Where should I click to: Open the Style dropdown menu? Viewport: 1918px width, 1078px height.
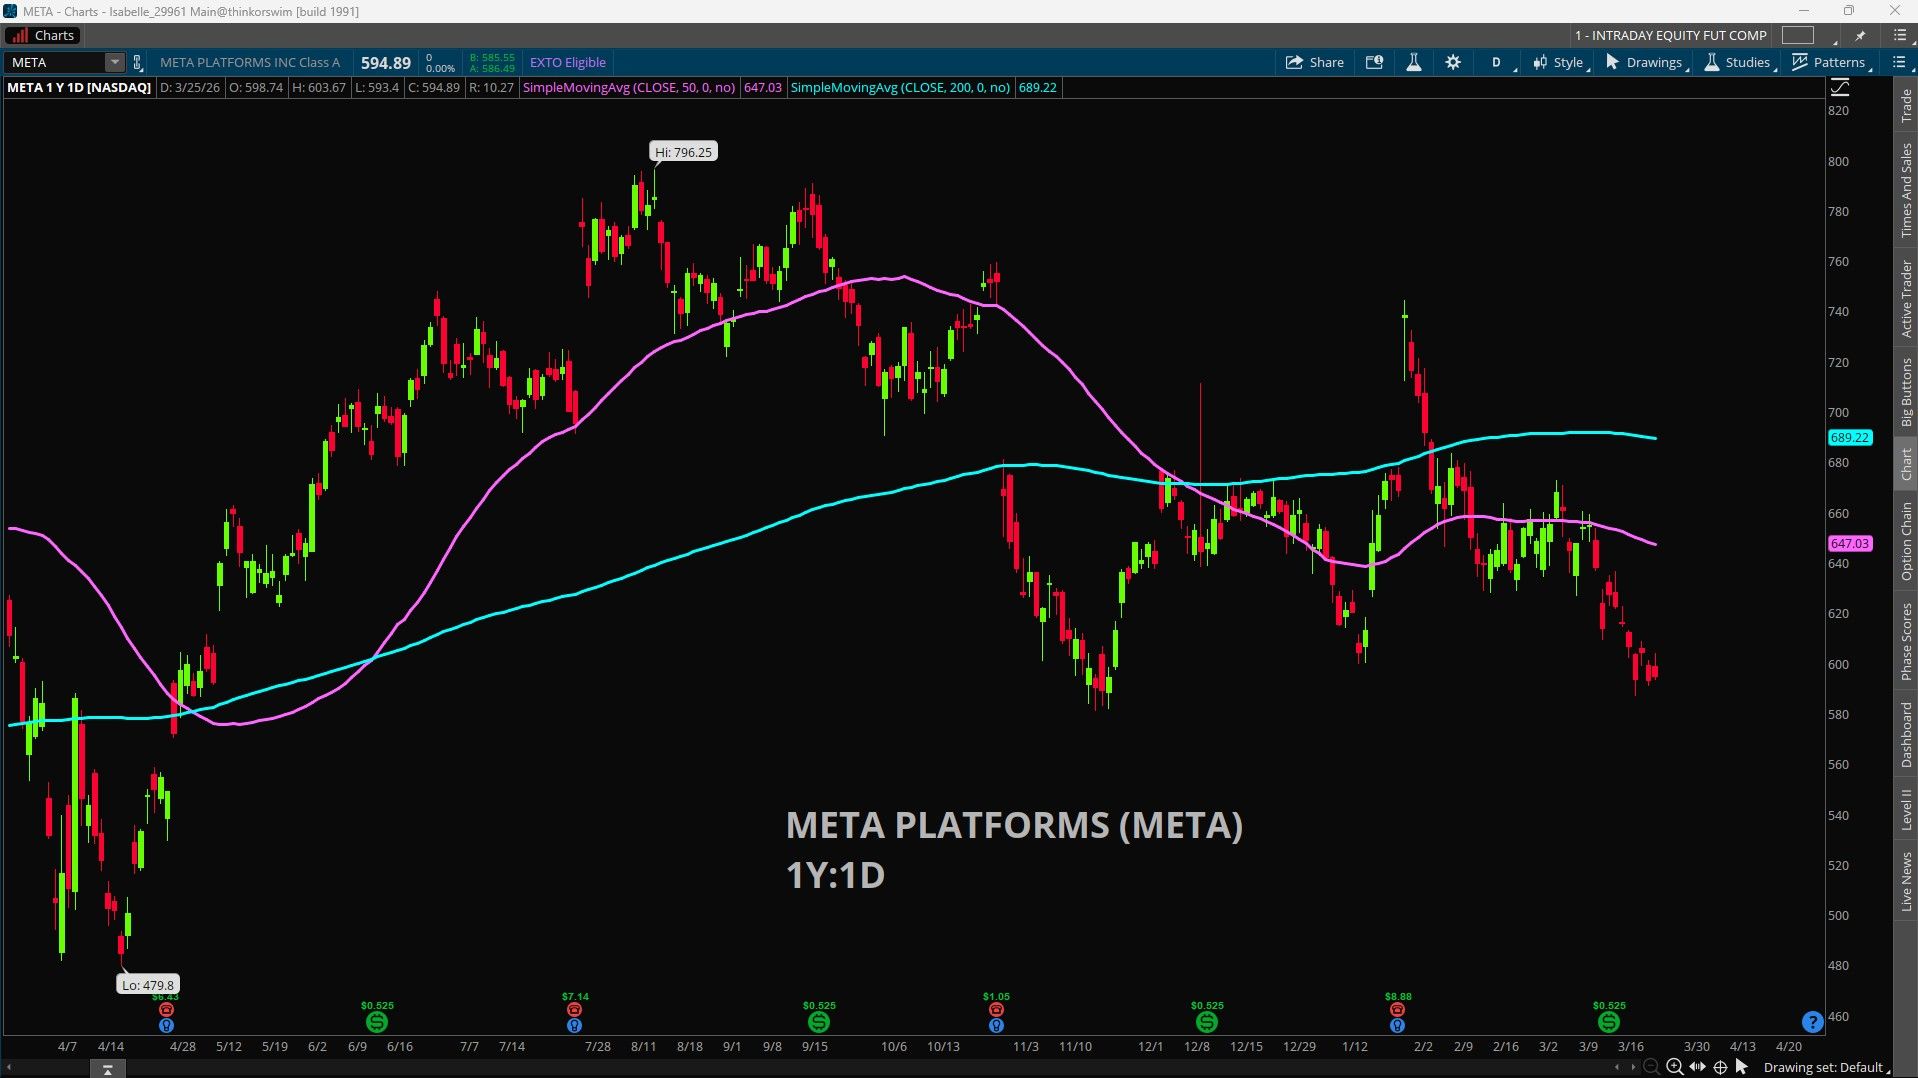pyautogui.click(x=1559, y=62)
